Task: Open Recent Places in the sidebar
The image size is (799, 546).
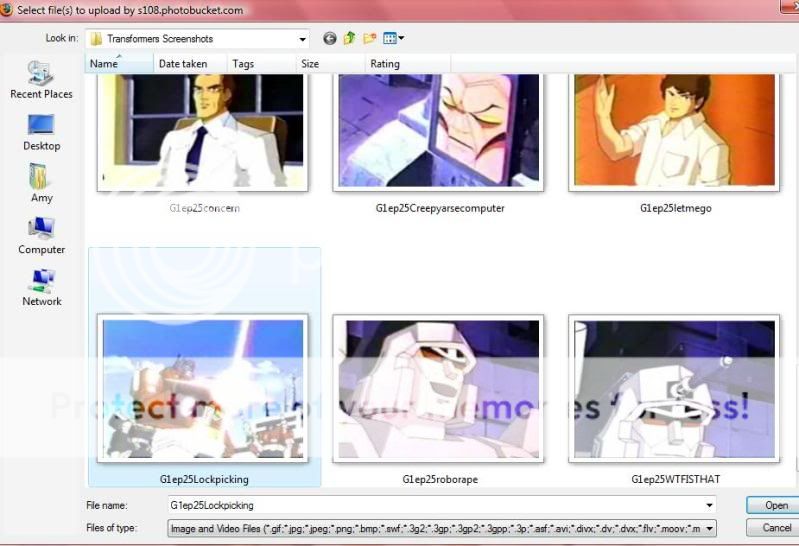Action: click(x=41, y=80)
